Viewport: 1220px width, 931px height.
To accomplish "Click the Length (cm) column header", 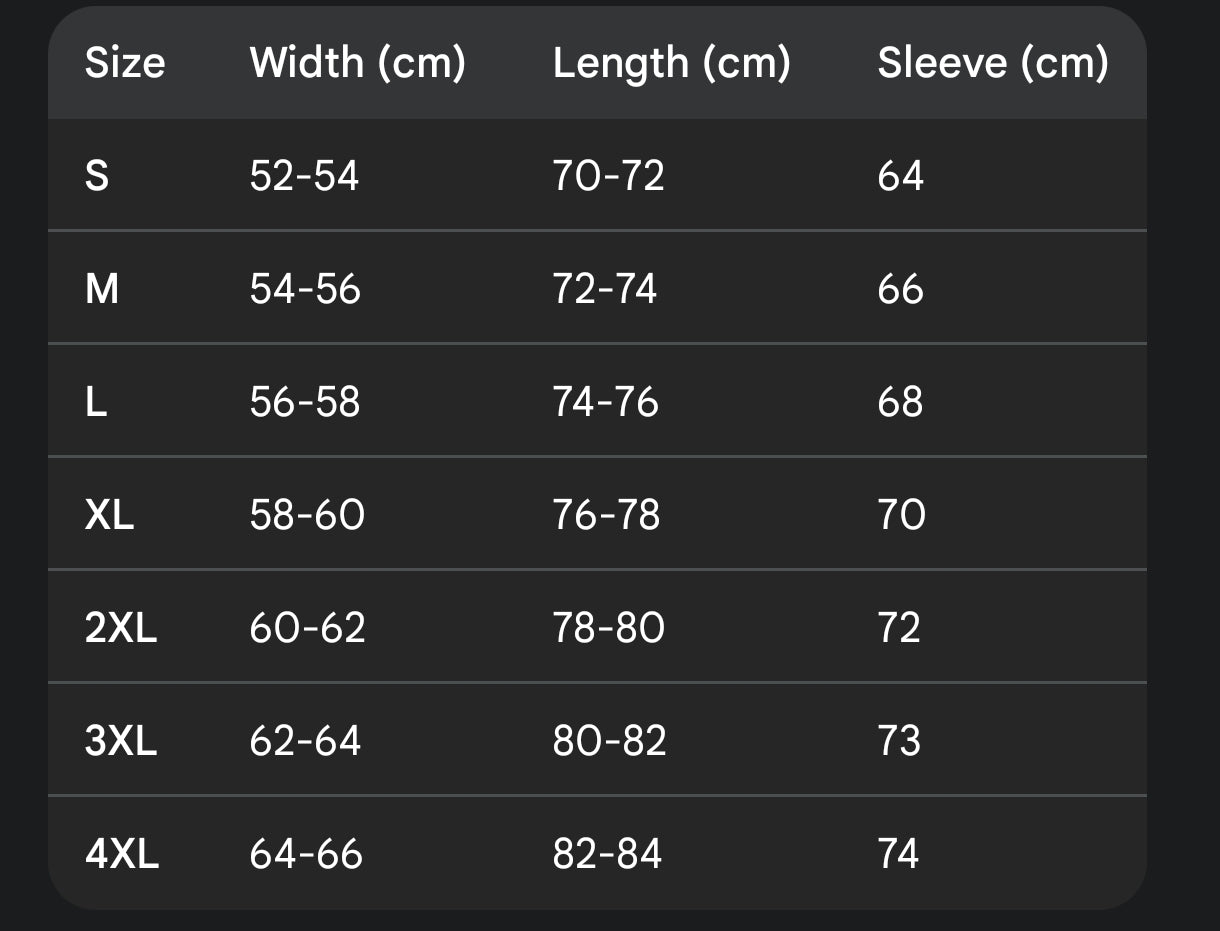I will [672, 63].
